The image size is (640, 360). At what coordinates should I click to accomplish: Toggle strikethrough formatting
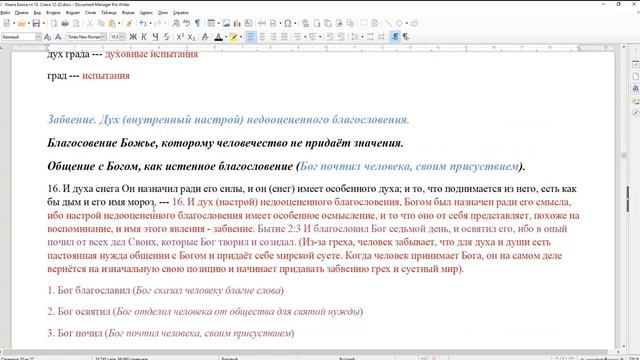(167, 37)
